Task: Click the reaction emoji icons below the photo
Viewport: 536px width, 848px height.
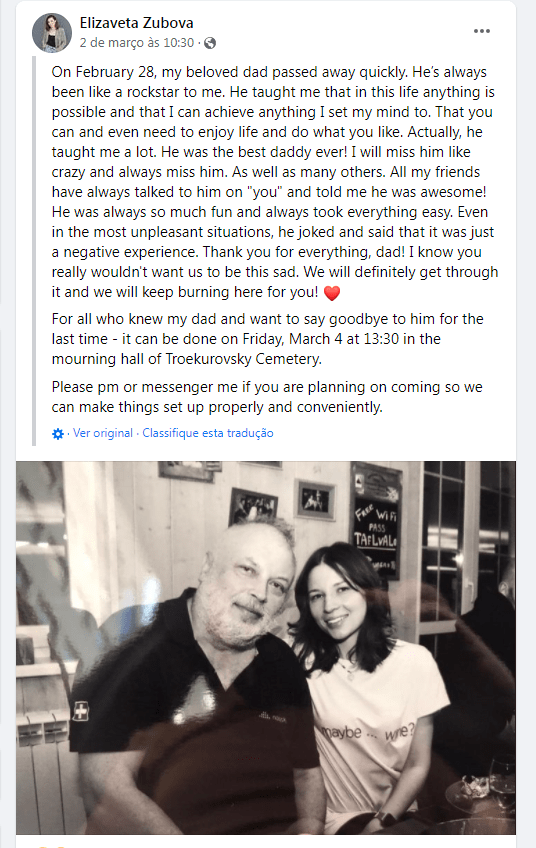Action: 49,846
